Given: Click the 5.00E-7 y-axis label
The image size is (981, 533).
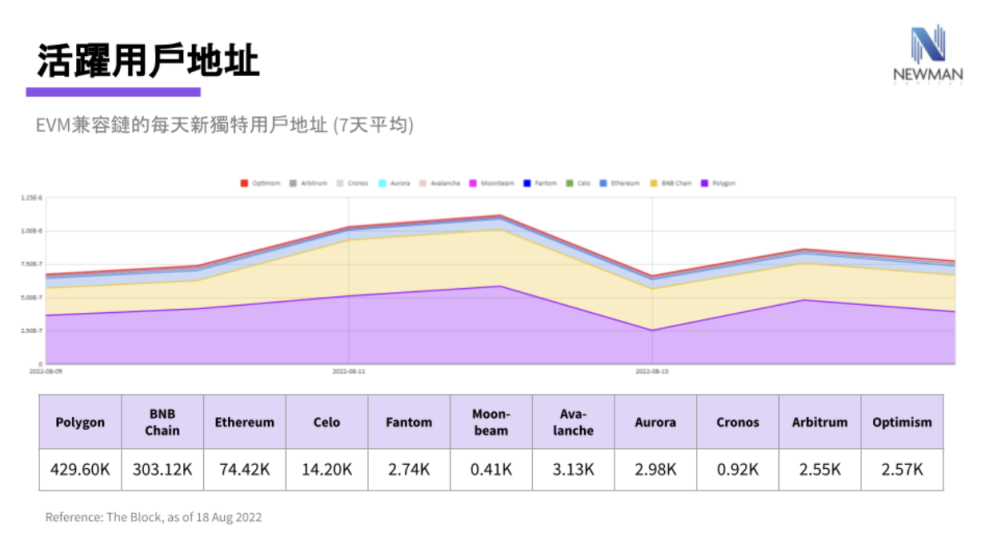Looking at the screenshot, I should [x=32, y=297].
